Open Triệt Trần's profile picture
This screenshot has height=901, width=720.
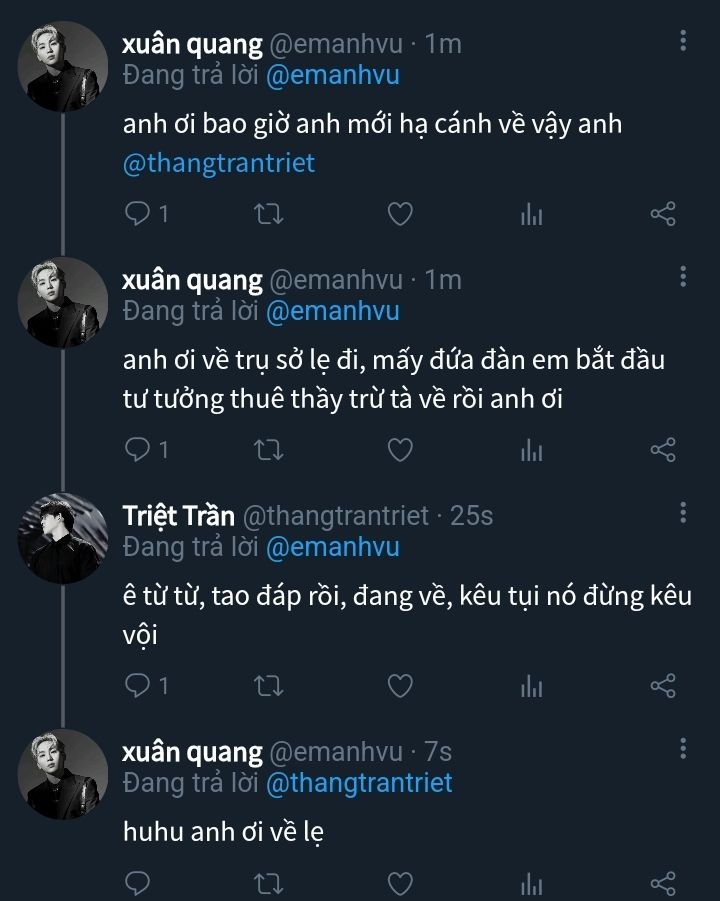click(64, 538)
